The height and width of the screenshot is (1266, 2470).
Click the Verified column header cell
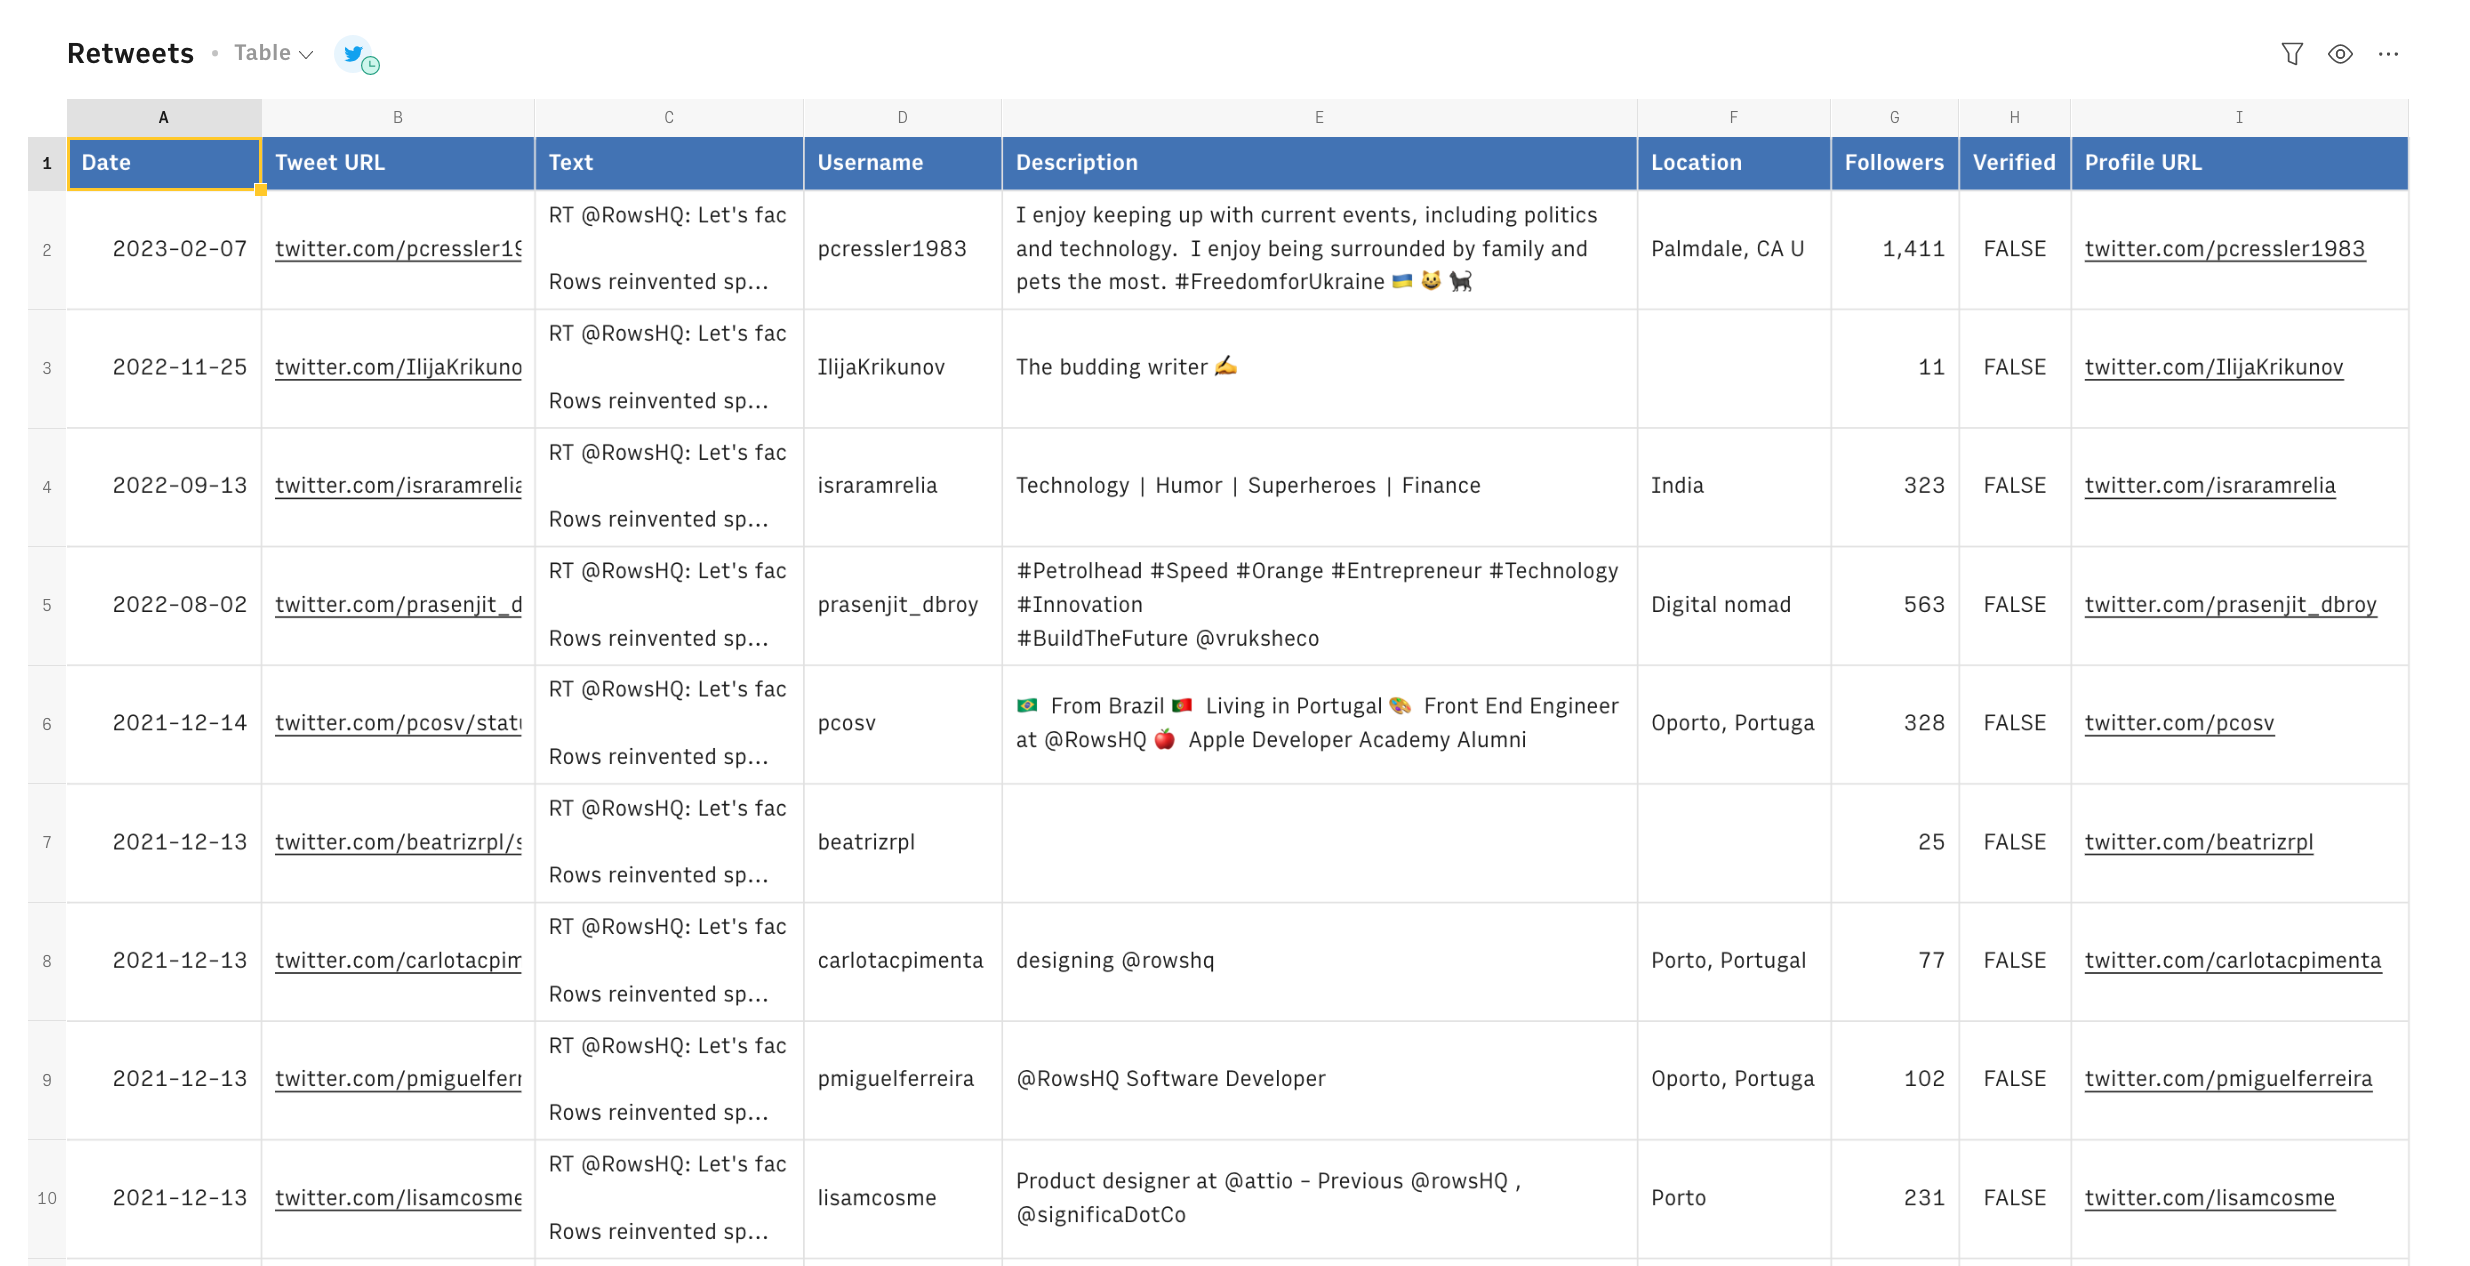pyautogui.click(x=2013, y=163)
